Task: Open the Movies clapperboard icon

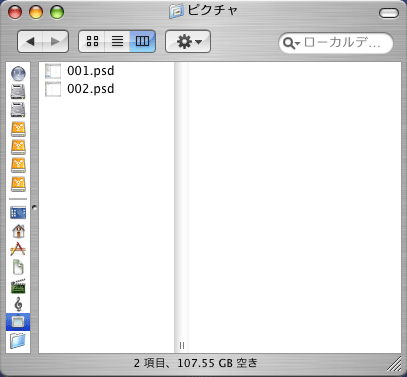Action: pyautogui.click(x=18, y=286)
